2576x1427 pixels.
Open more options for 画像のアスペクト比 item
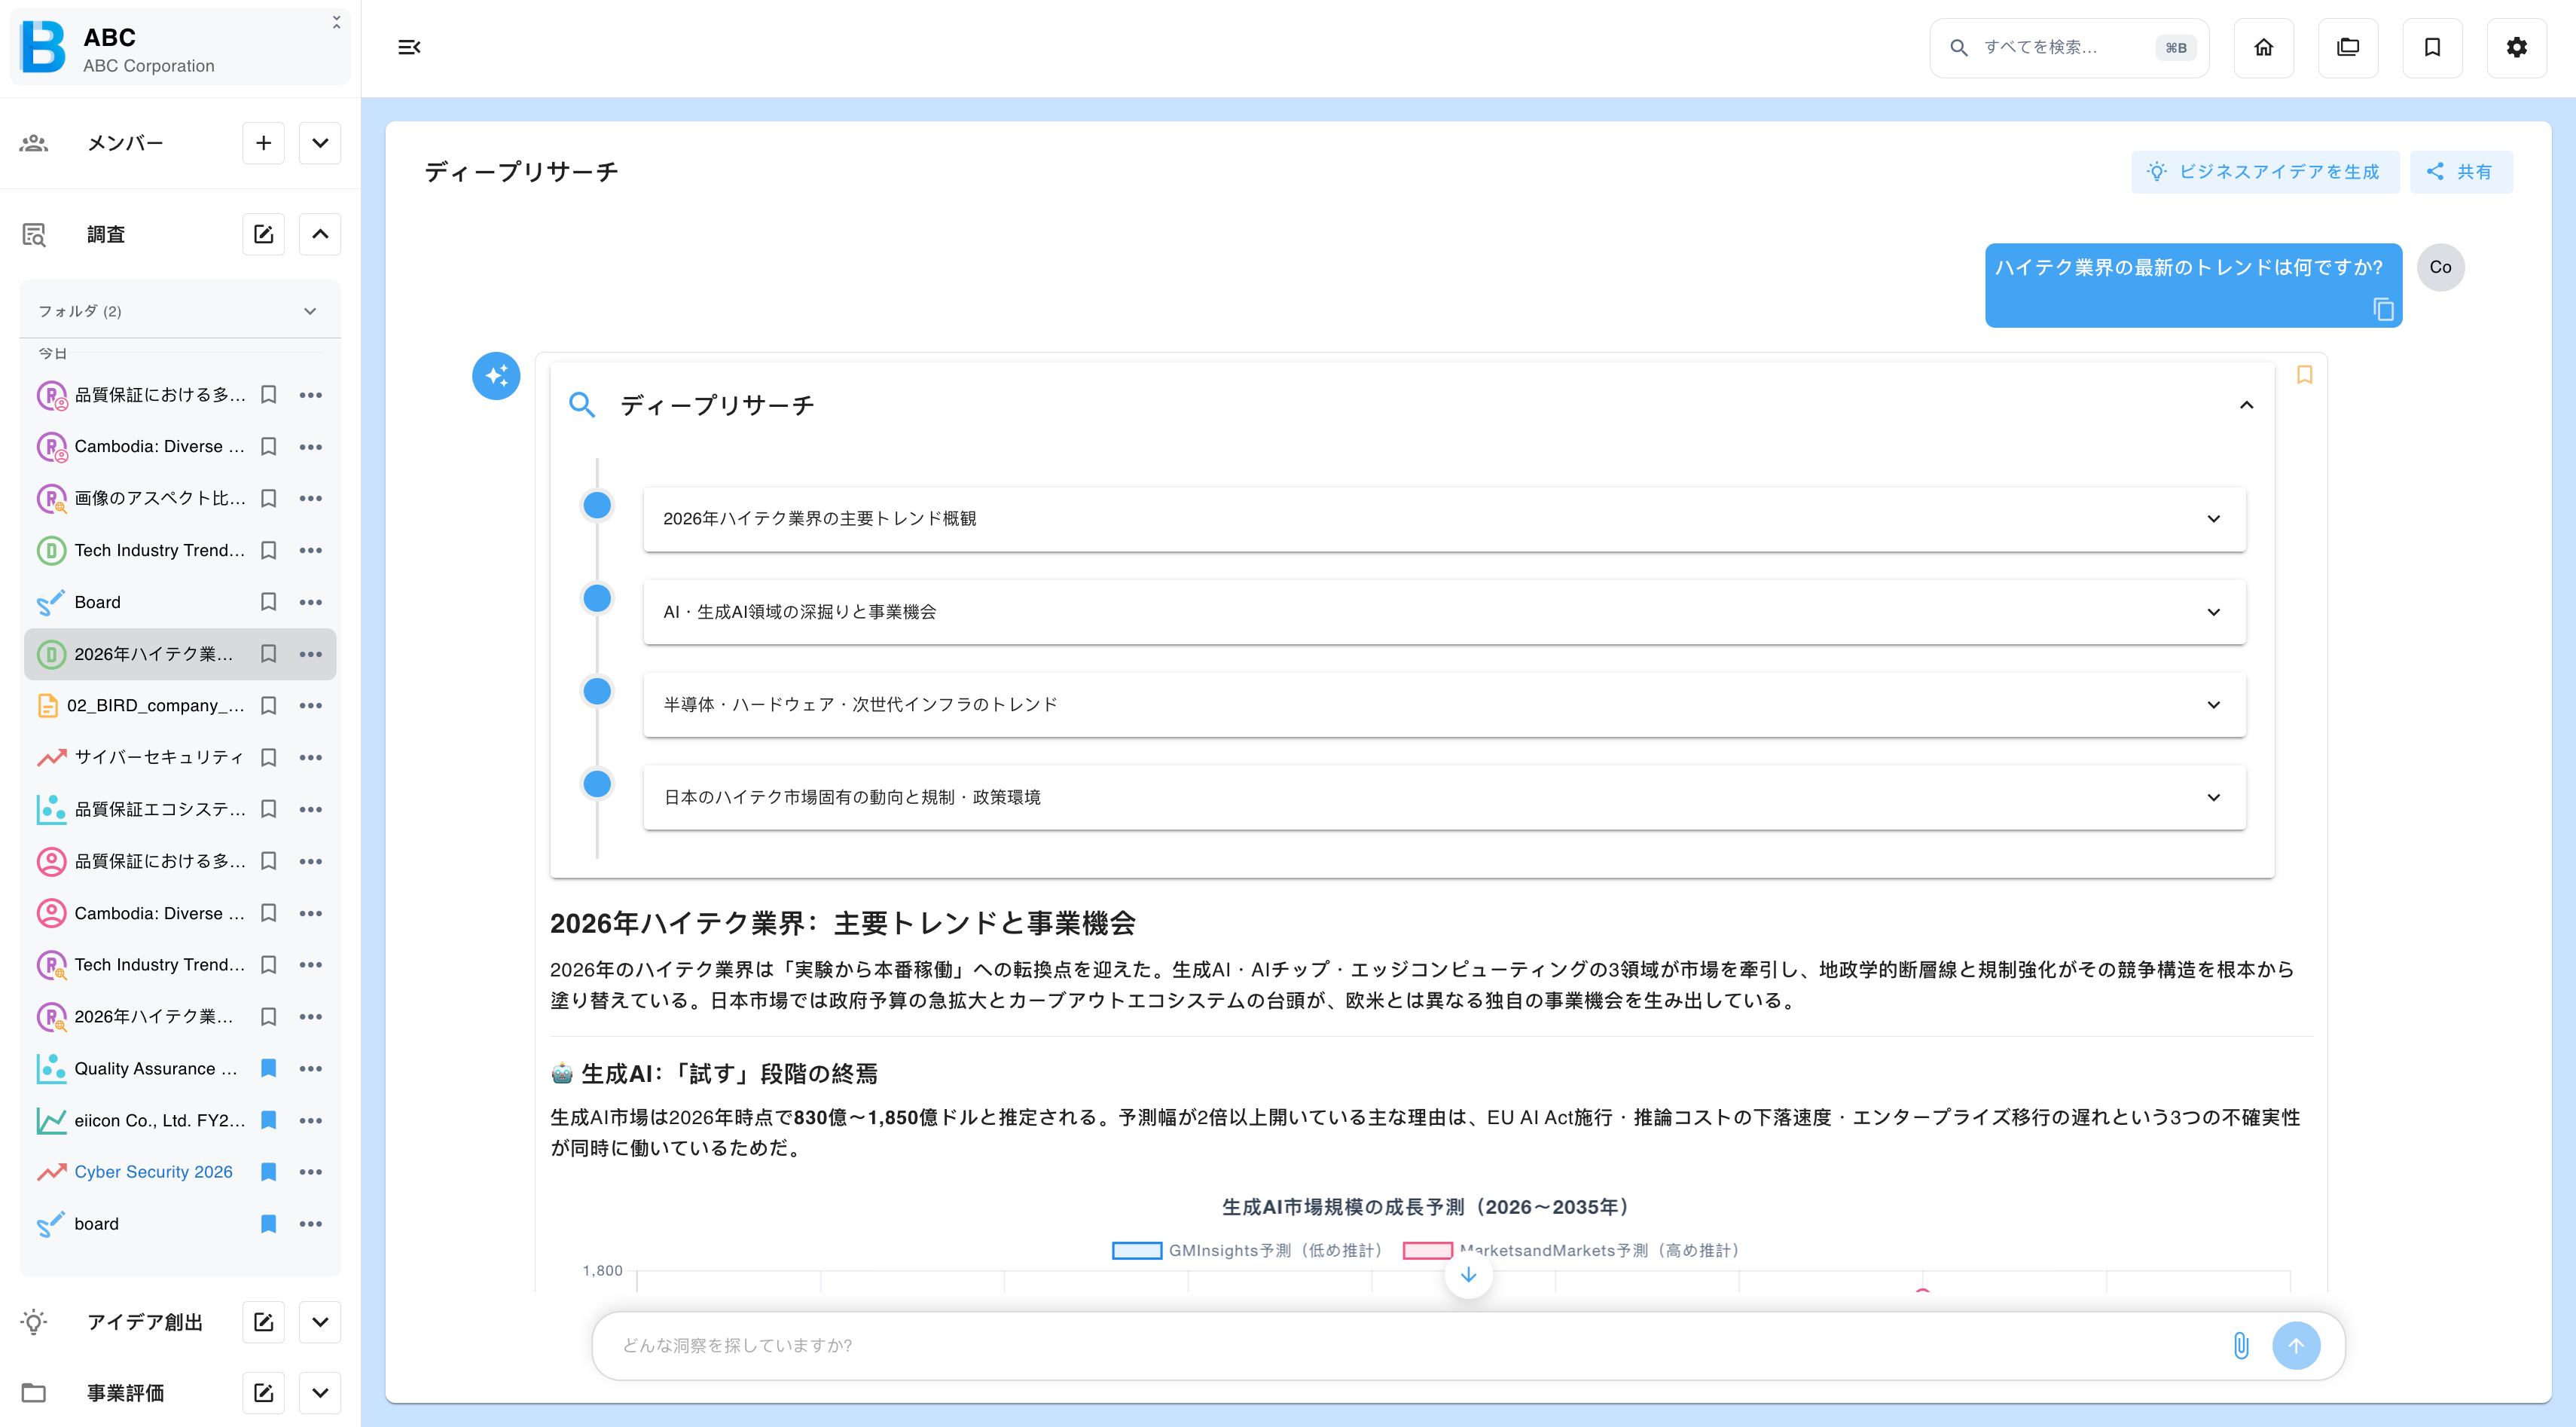pos(311,498)
